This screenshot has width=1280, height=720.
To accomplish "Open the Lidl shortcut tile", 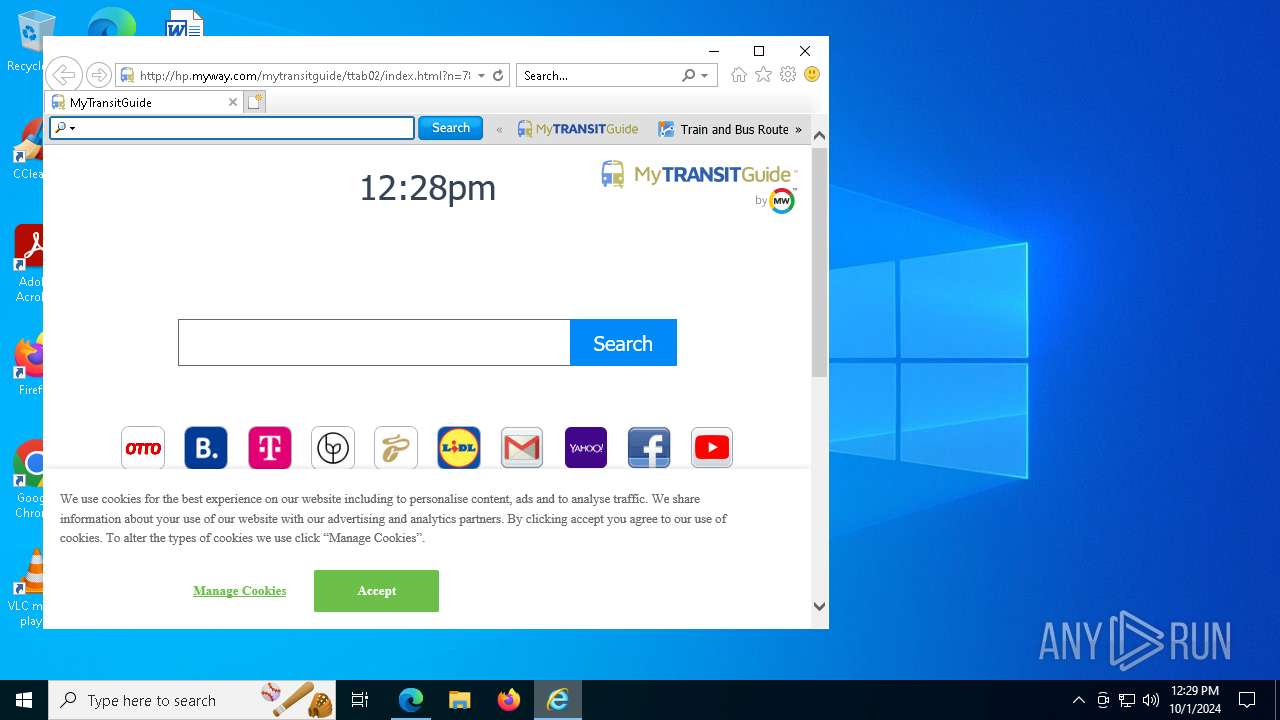I will [x=459, y=448].
